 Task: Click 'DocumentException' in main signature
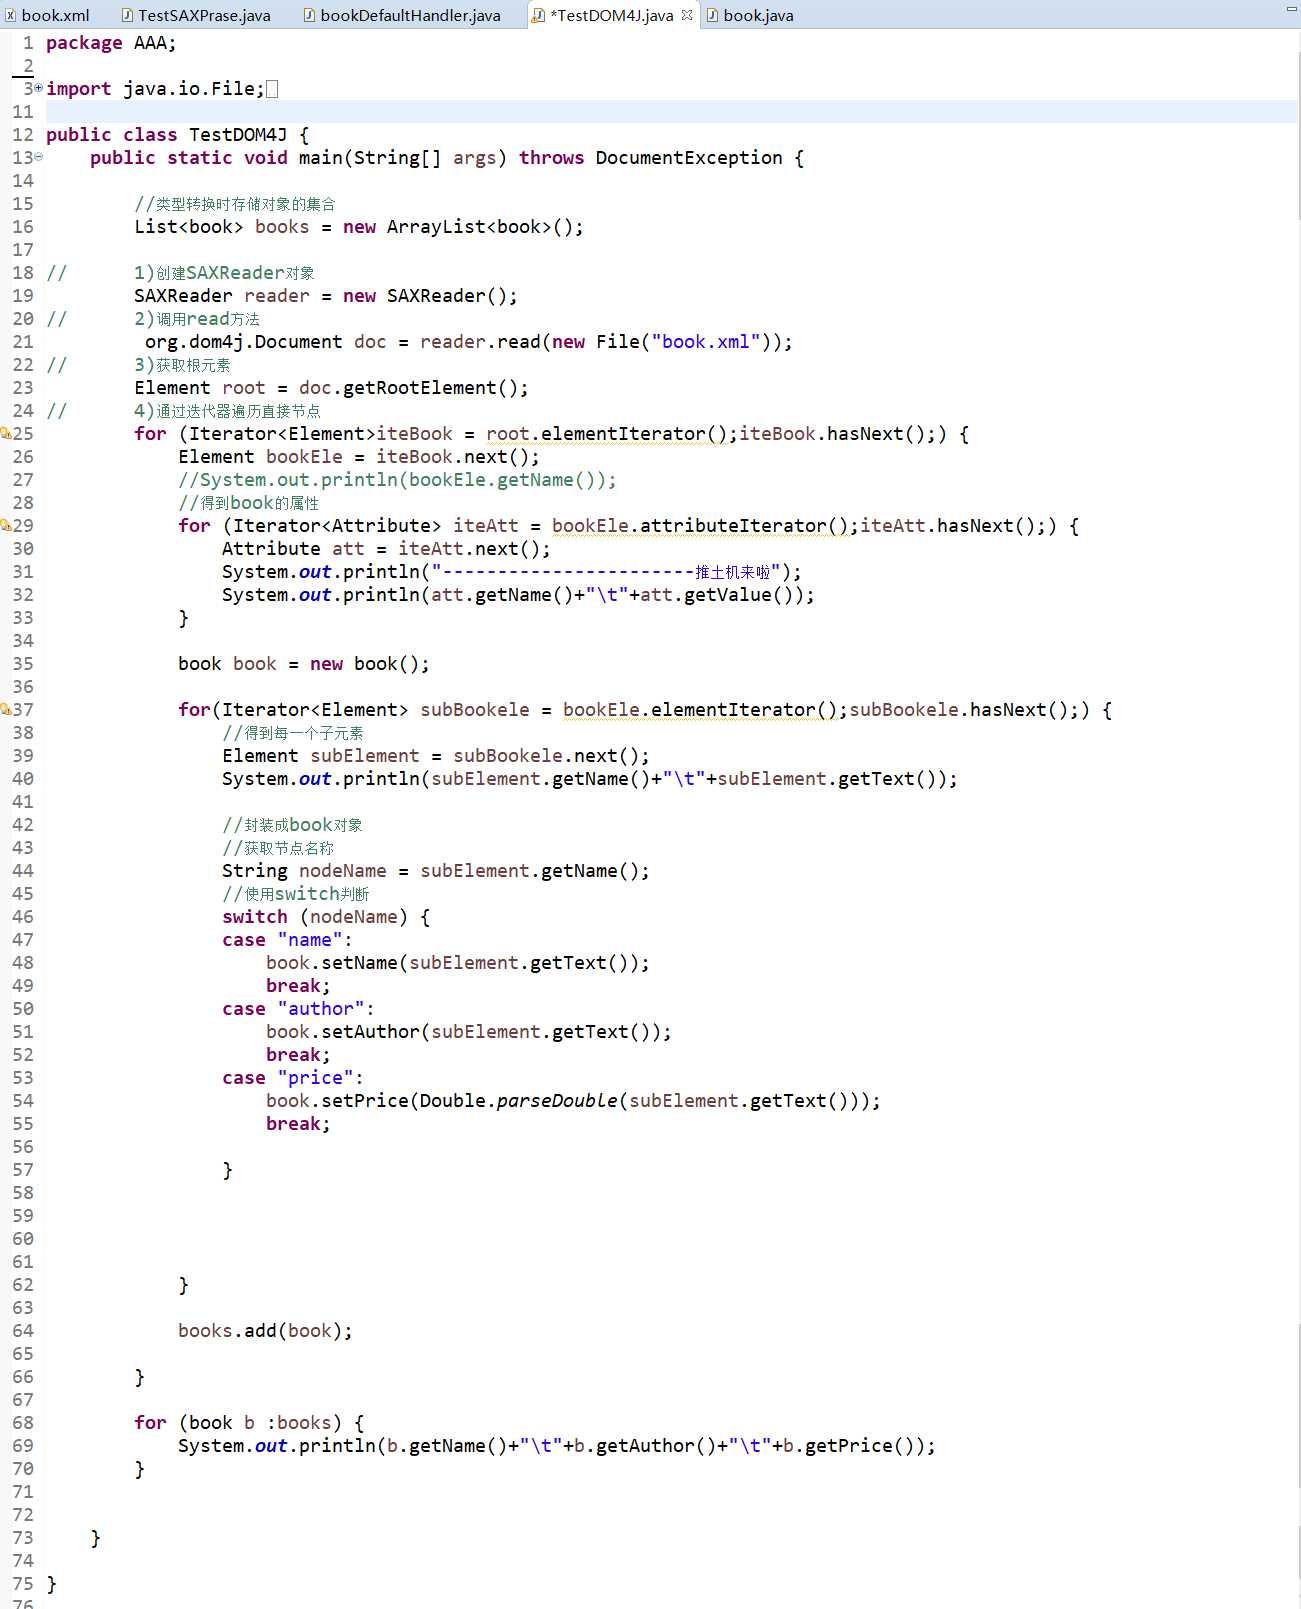coord(689,158)
